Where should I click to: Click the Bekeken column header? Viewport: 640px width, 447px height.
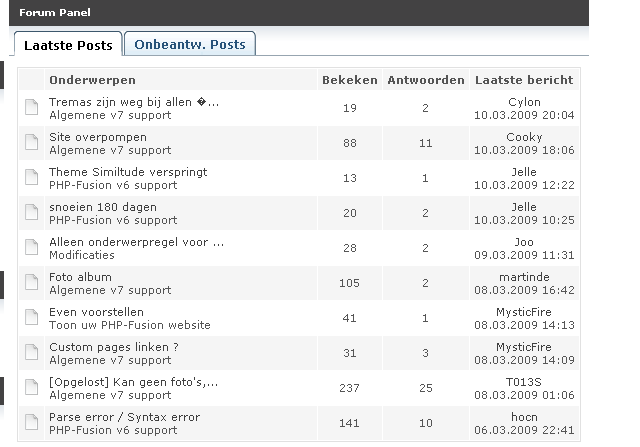point(350,80)
